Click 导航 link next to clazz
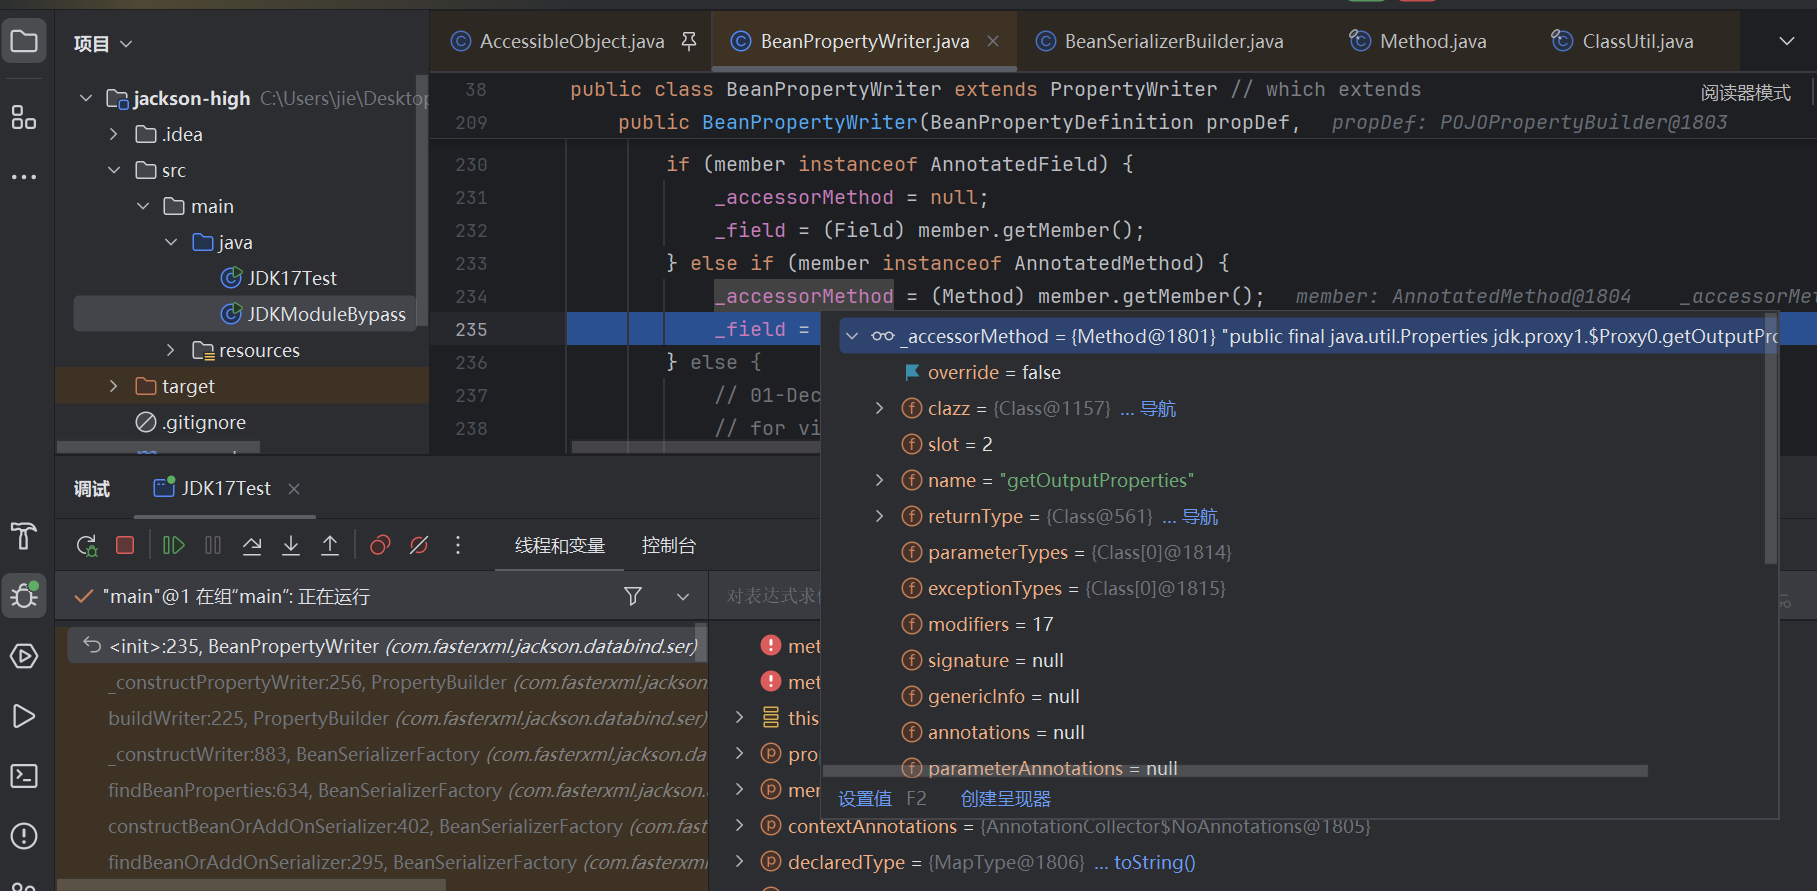Viewport: 1817px width, 891px height. (1158, 409)
